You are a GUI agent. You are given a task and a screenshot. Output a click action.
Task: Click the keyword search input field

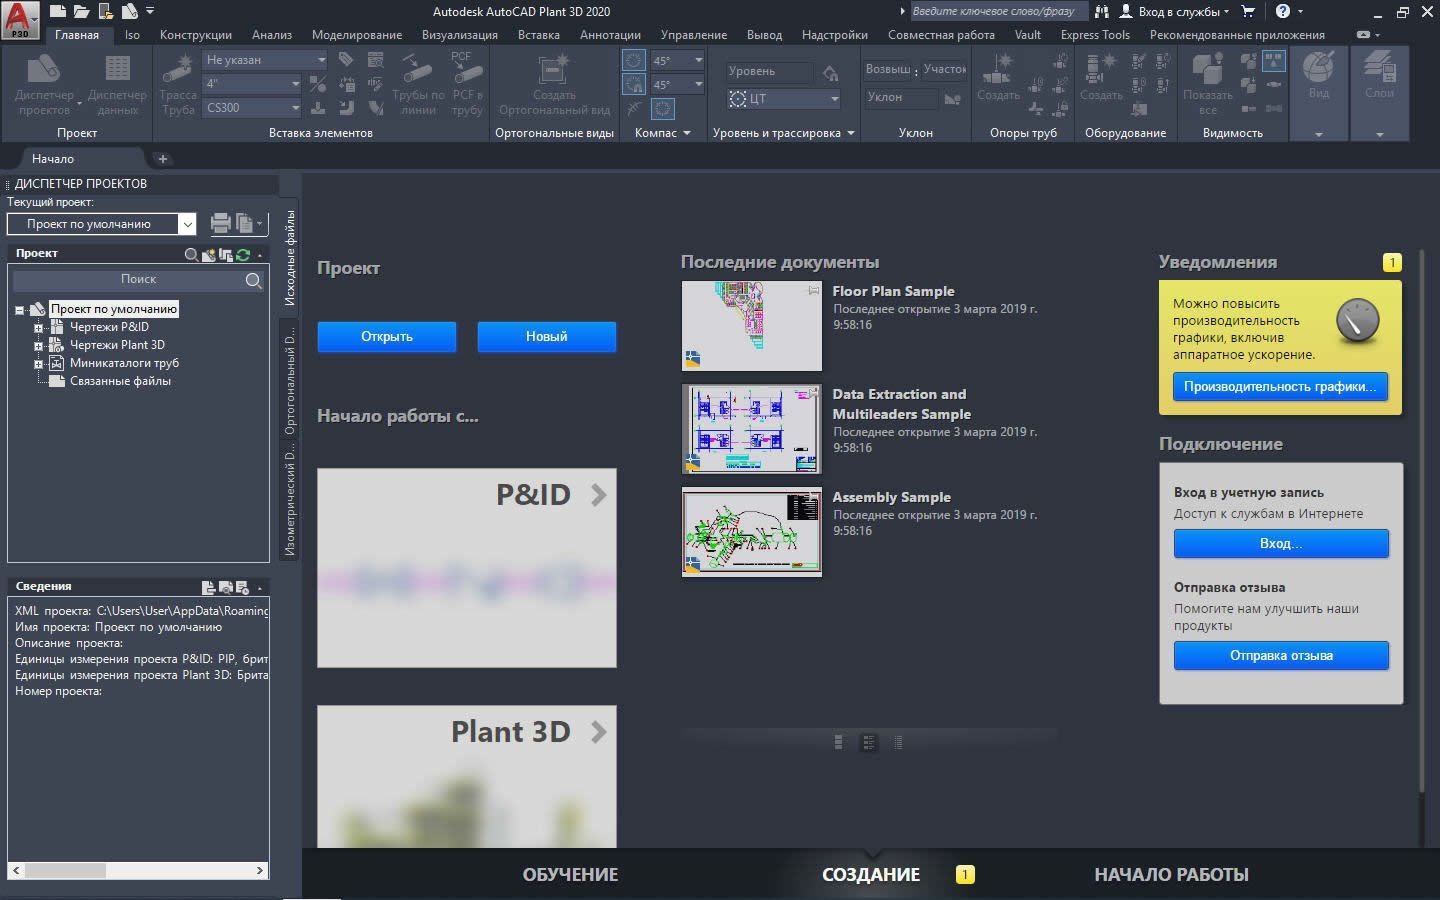(x=998, y=12)
